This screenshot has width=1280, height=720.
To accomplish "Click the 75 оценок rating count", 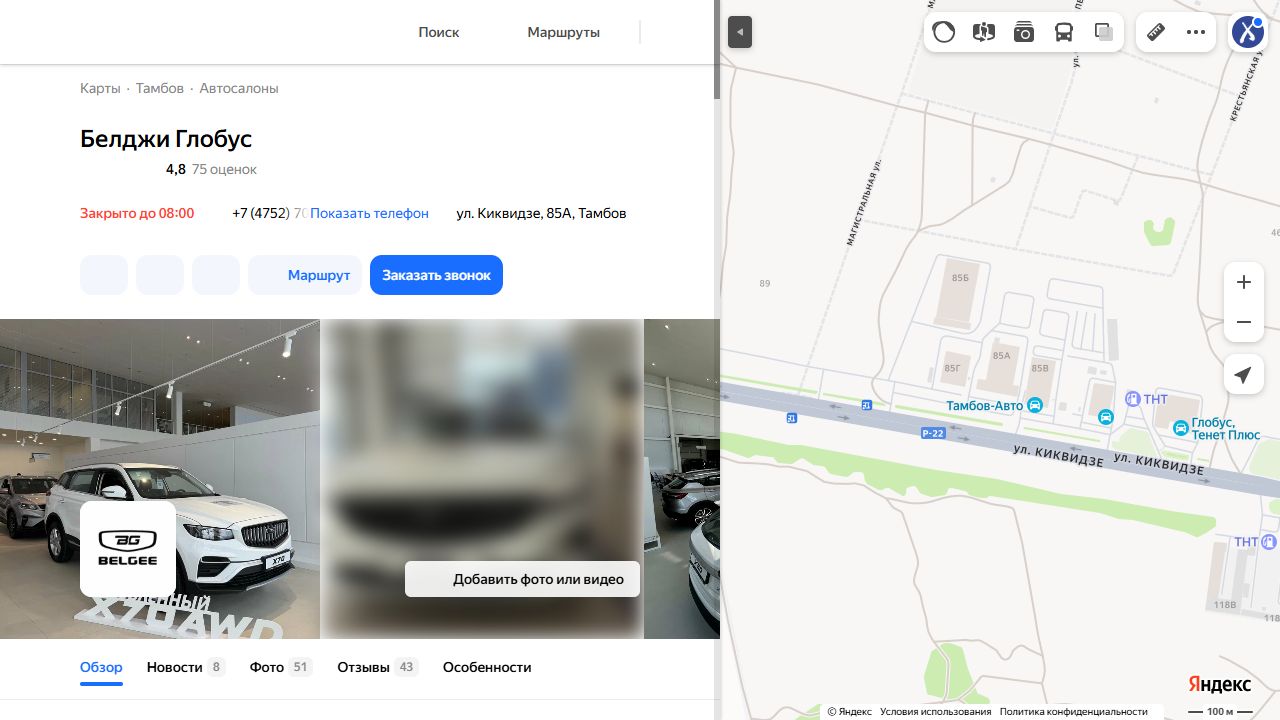I will coord(224,169).
